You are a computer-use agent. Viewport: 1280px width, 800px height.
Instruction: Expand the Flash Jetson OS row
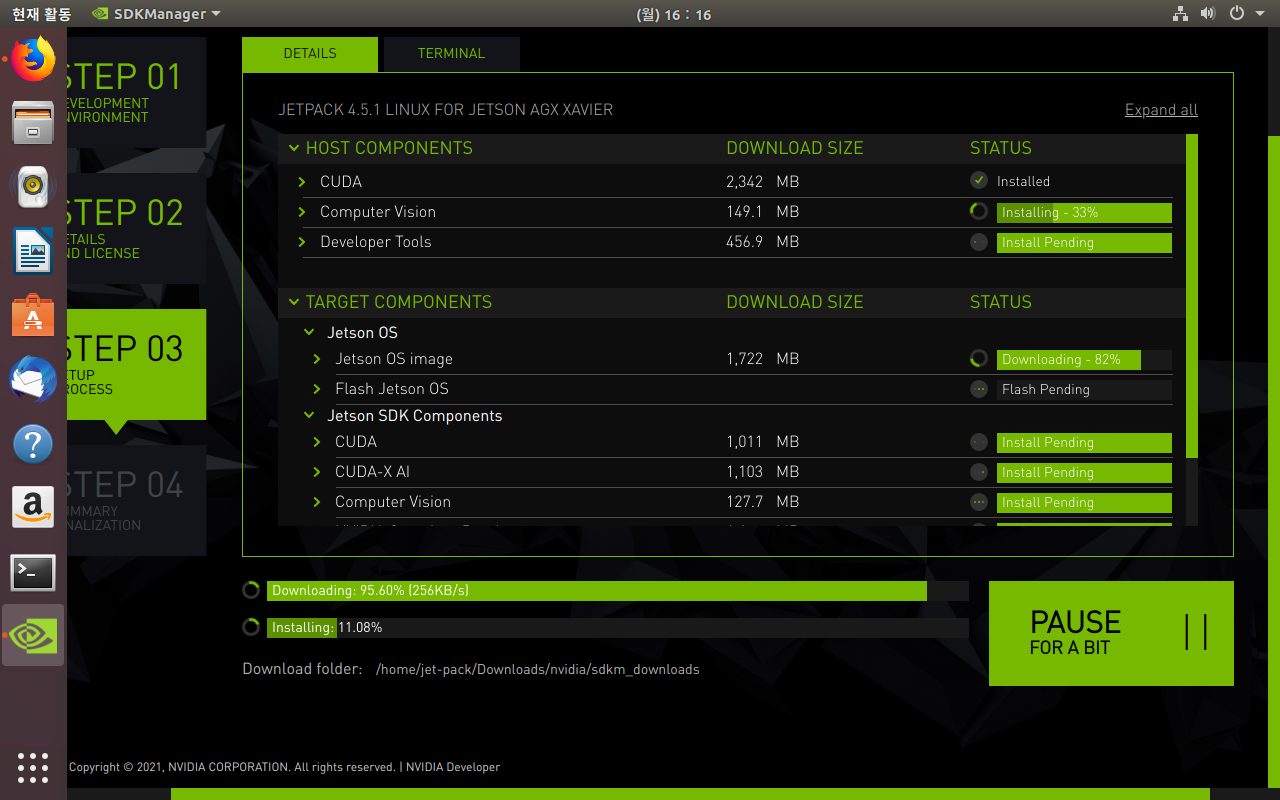point(317,389)
